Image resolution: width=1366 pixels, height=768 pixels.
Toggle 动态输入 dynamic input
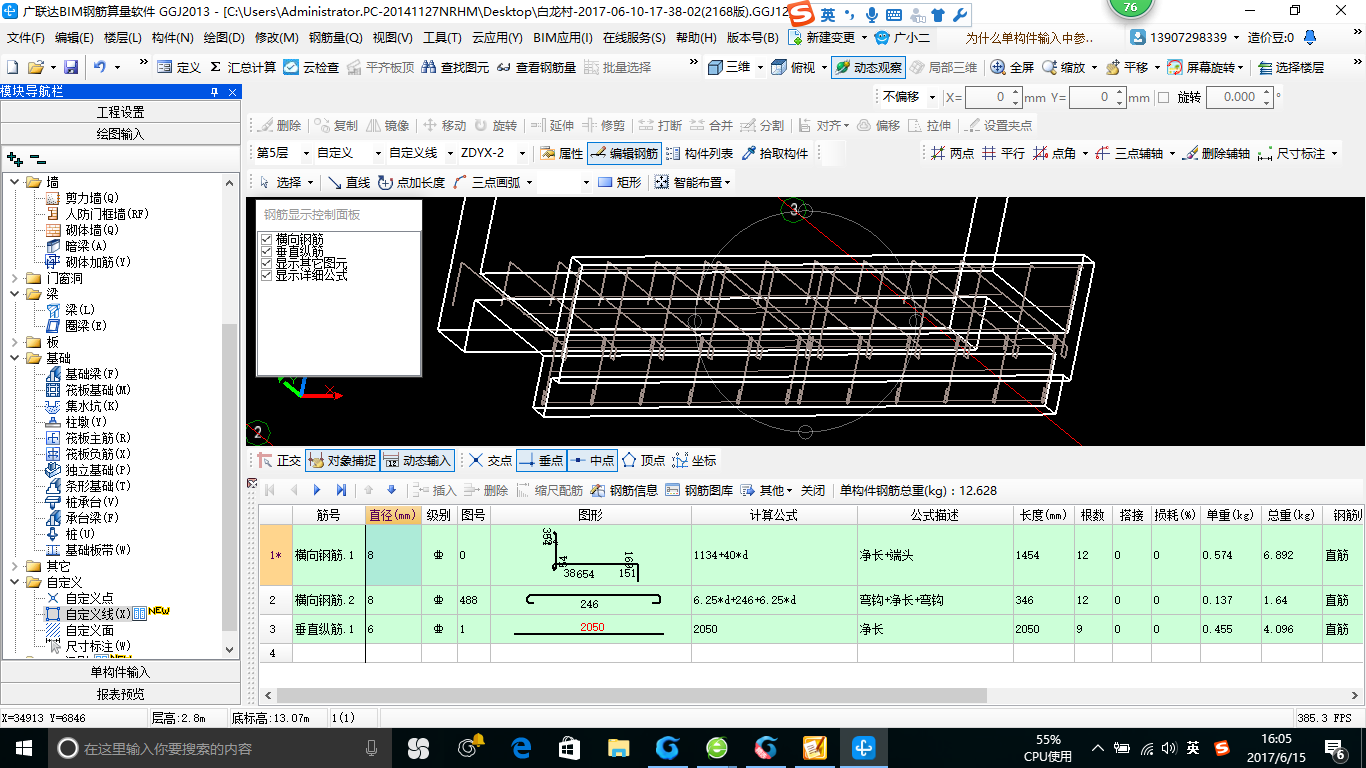point(417,460)
